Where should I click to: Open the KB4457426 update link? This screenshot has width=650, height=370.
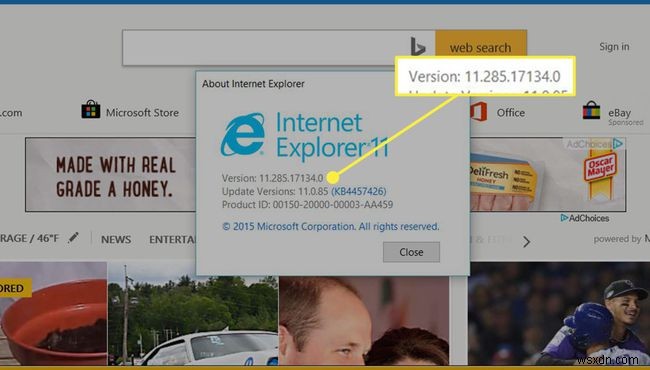click(359, 191)
